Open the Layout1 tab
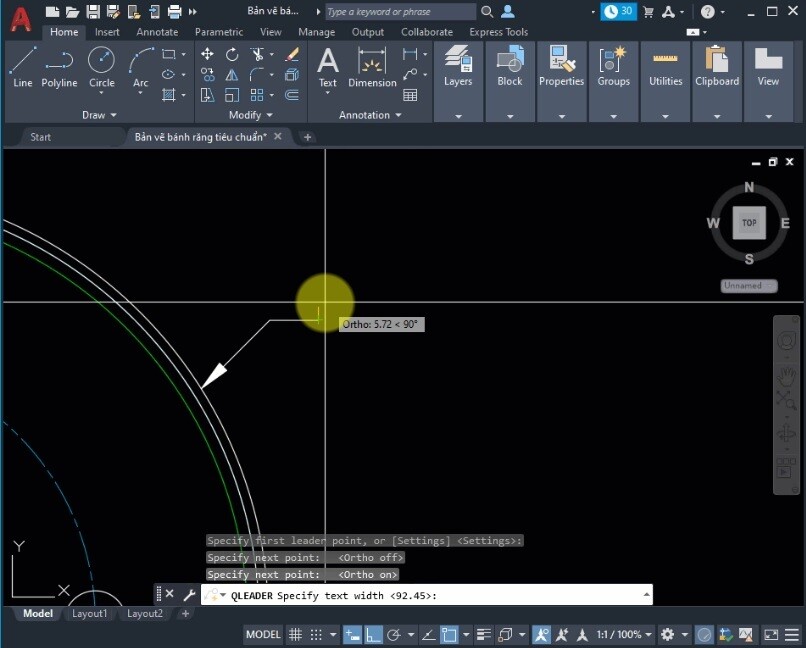 (90, 613)
